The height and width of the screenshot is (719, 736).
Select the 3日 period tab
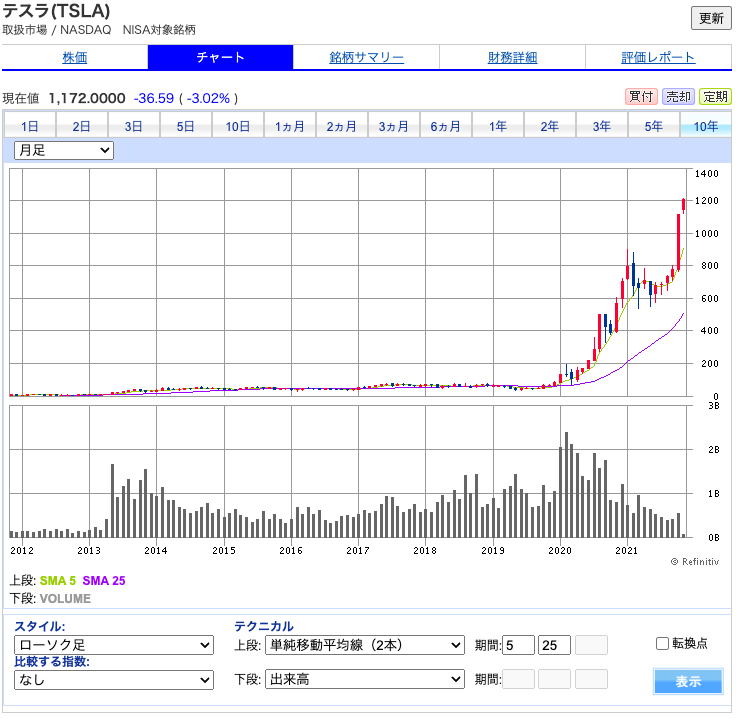(134, 126)
